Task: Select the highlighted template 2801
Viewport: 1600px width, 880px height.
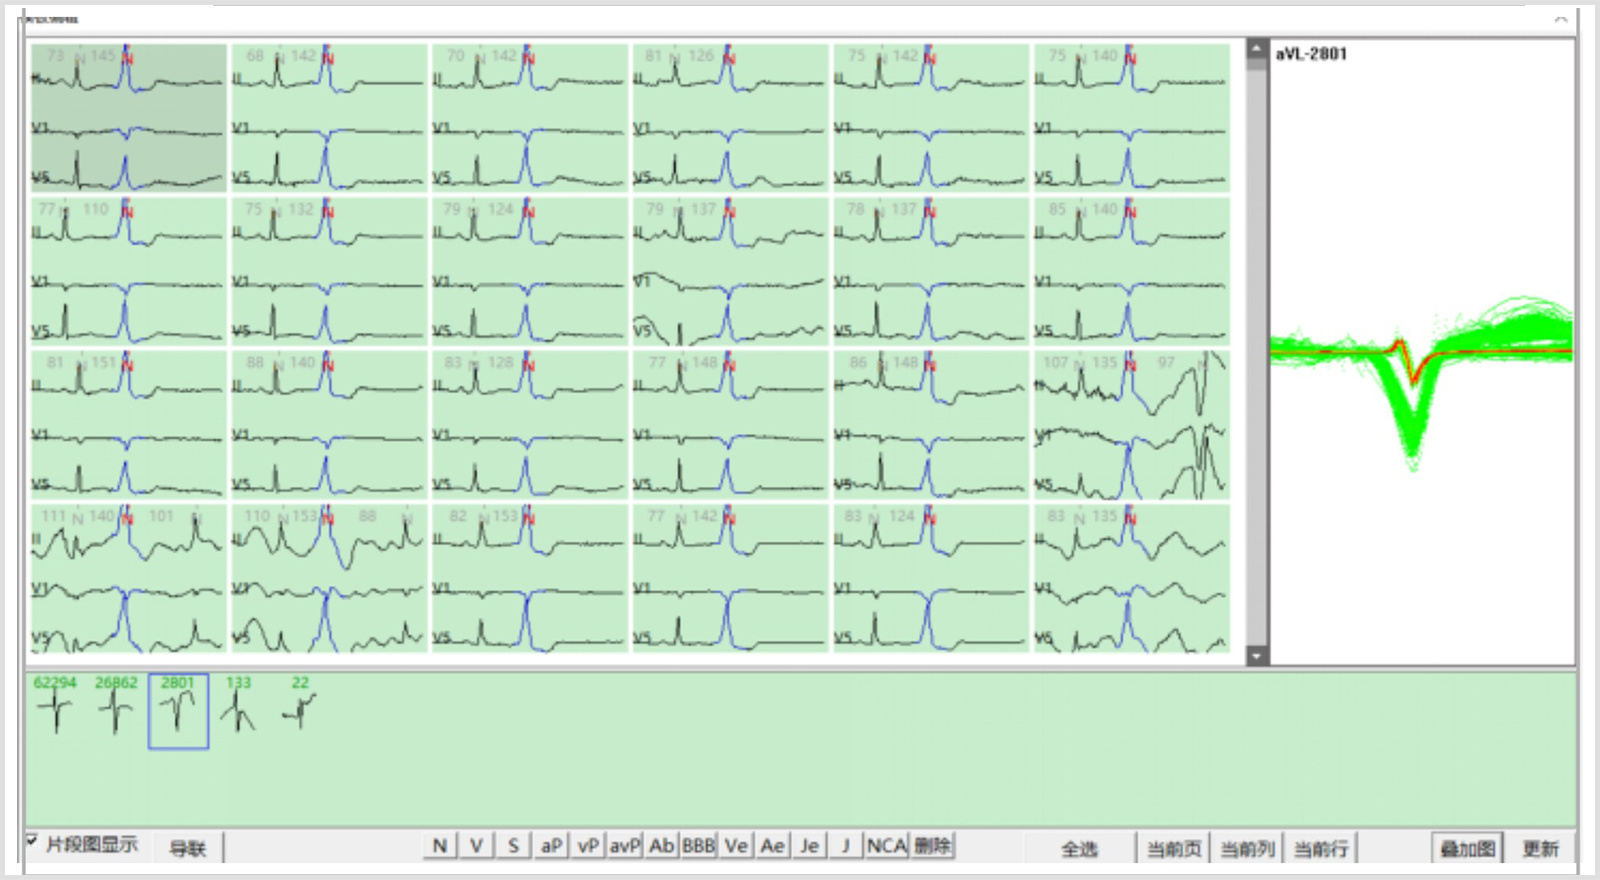Action: pos(178,710)
